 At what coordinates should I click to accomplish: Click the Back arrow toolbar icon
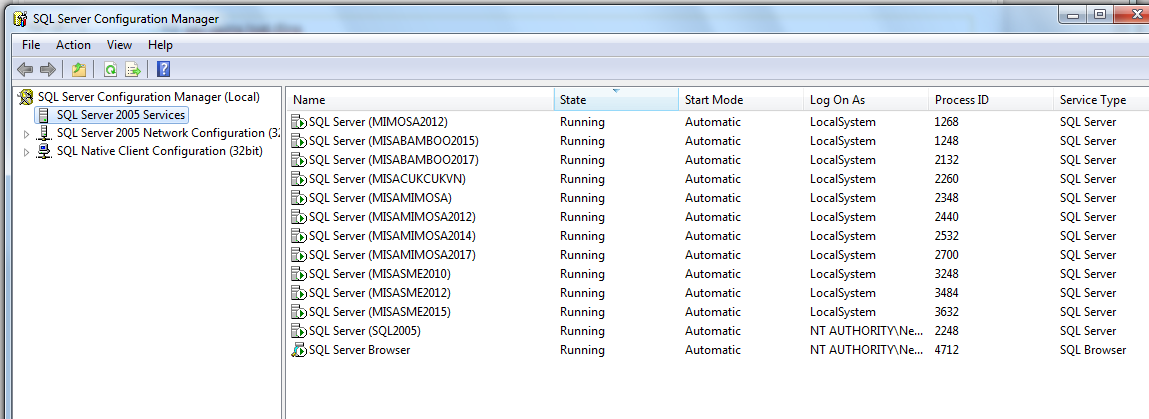[x=25, y=70]
